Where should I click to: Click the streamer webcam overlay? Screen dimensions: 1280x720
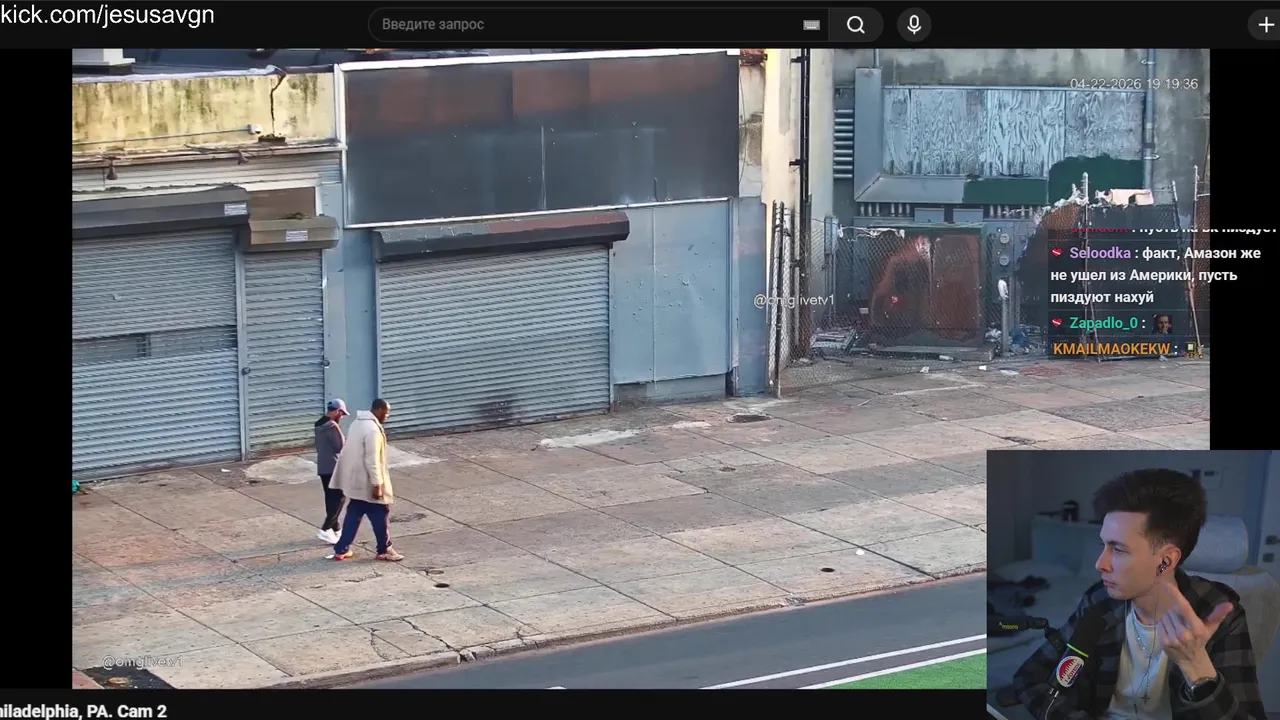1133,585
